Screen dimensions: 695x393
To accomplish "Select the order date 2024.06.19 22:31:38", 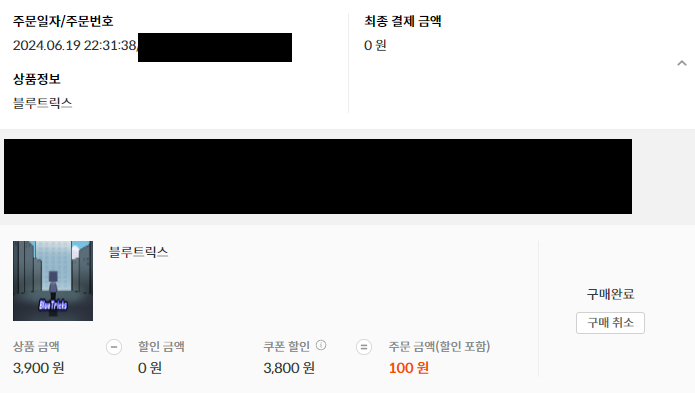I will click(x=74, y=45).
